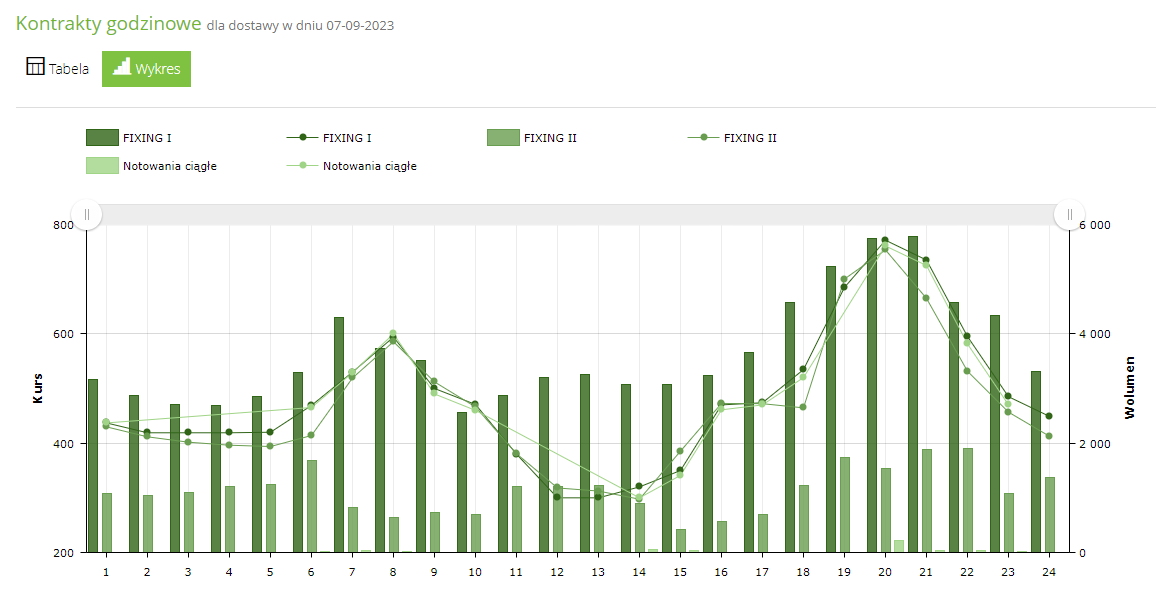Click the right handle of chart range slider
The width and height of the screenshot is (1161, 598).
(1069, 214)
